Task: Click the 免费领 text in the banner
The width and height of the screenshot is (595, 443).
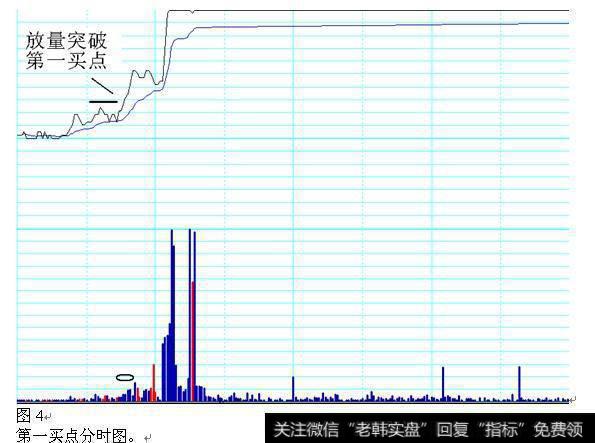Action: point(558,429)
